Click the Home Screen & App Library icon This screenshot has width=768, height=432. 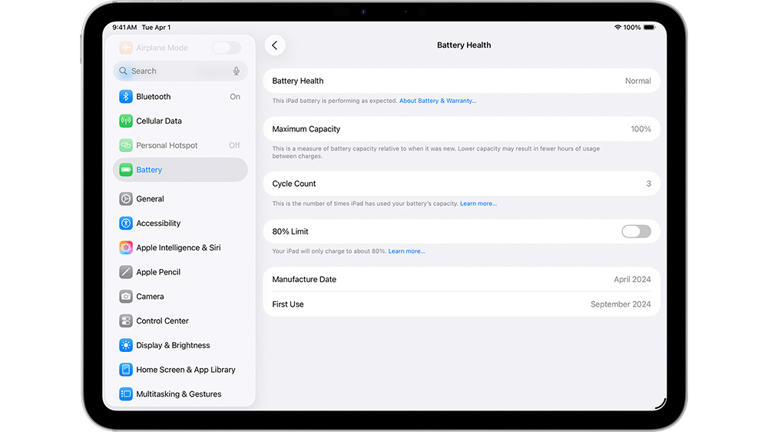(x=126, y=370)
